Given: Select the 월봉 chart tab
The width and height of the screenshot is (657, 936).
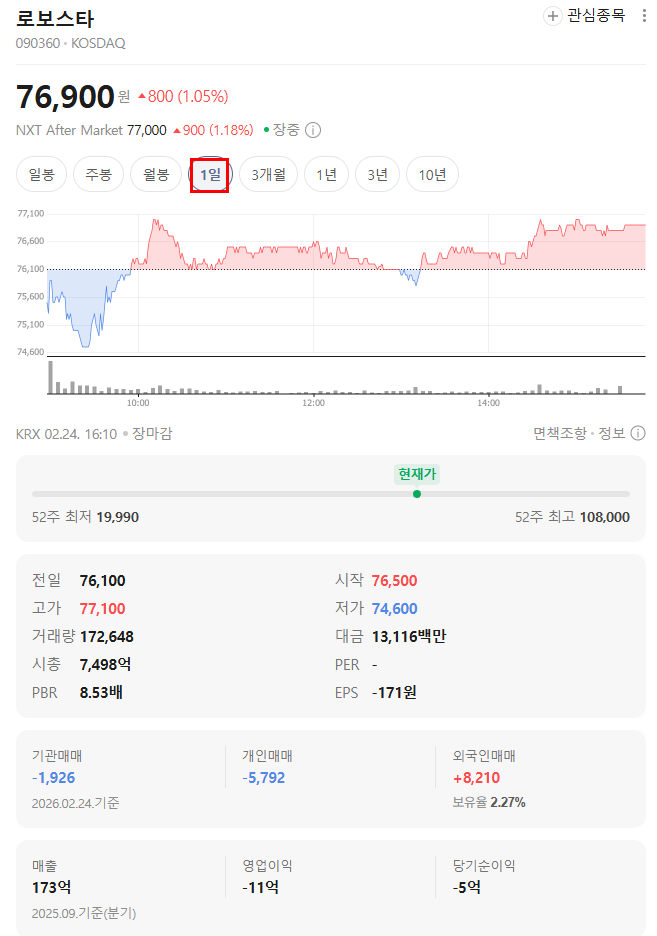Looking at the screenshot, I should (x=156, y=175).
